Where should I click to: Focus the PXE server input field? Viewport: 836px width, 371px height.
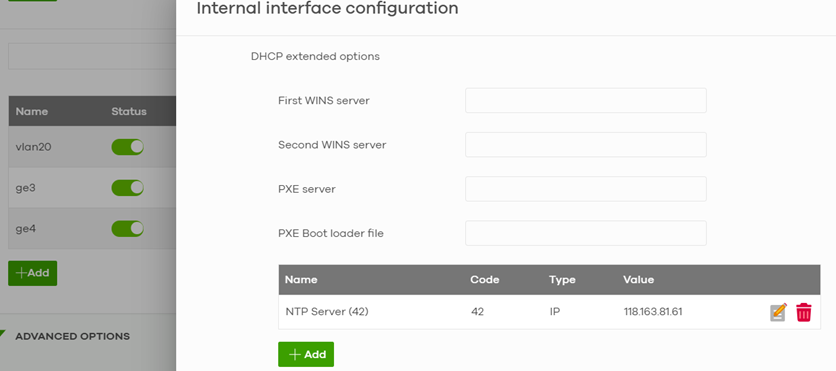pyautogui.click(x=585, y=189)
